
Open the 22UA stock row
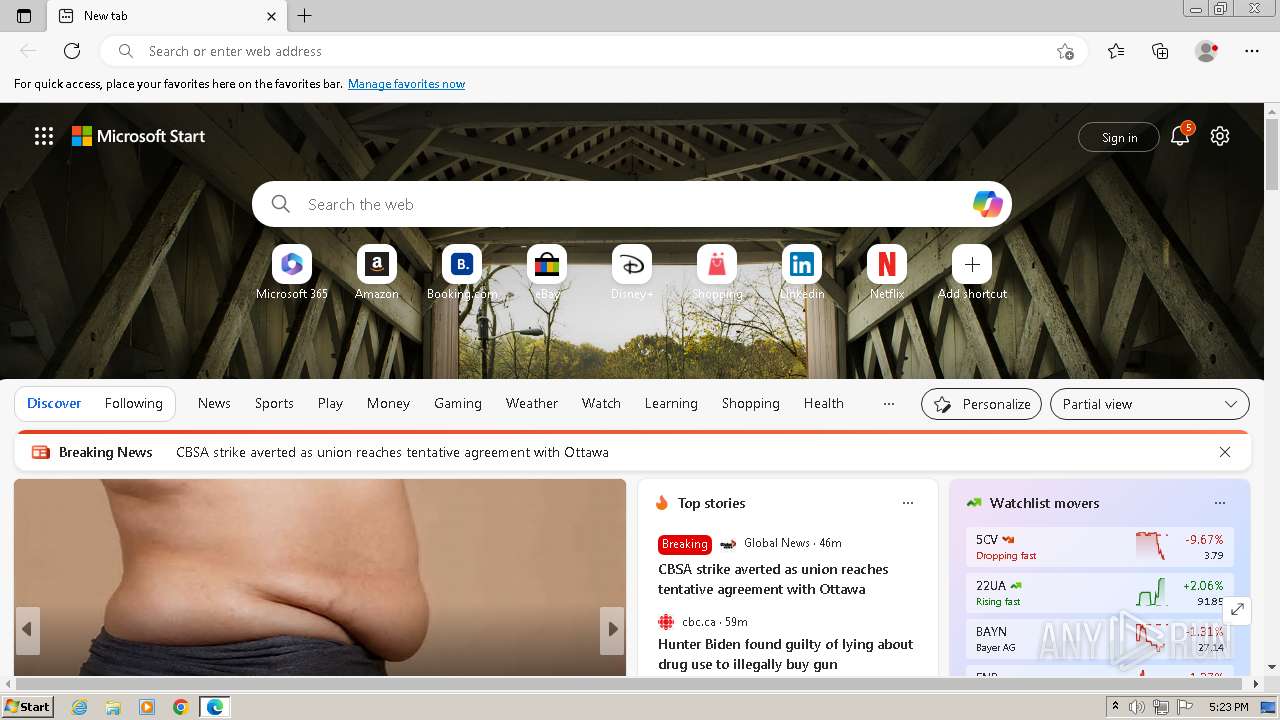point(1099,593)
